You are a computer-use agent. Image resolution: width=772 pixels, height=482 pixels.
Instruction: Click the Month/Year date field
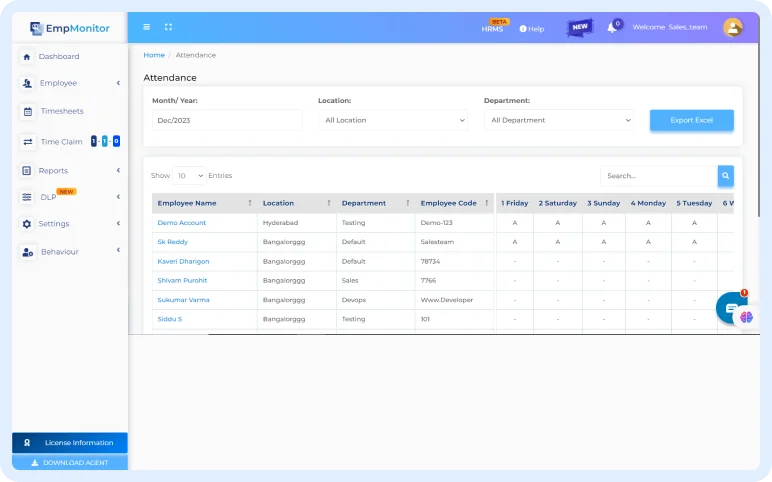(x=226, y=120)
